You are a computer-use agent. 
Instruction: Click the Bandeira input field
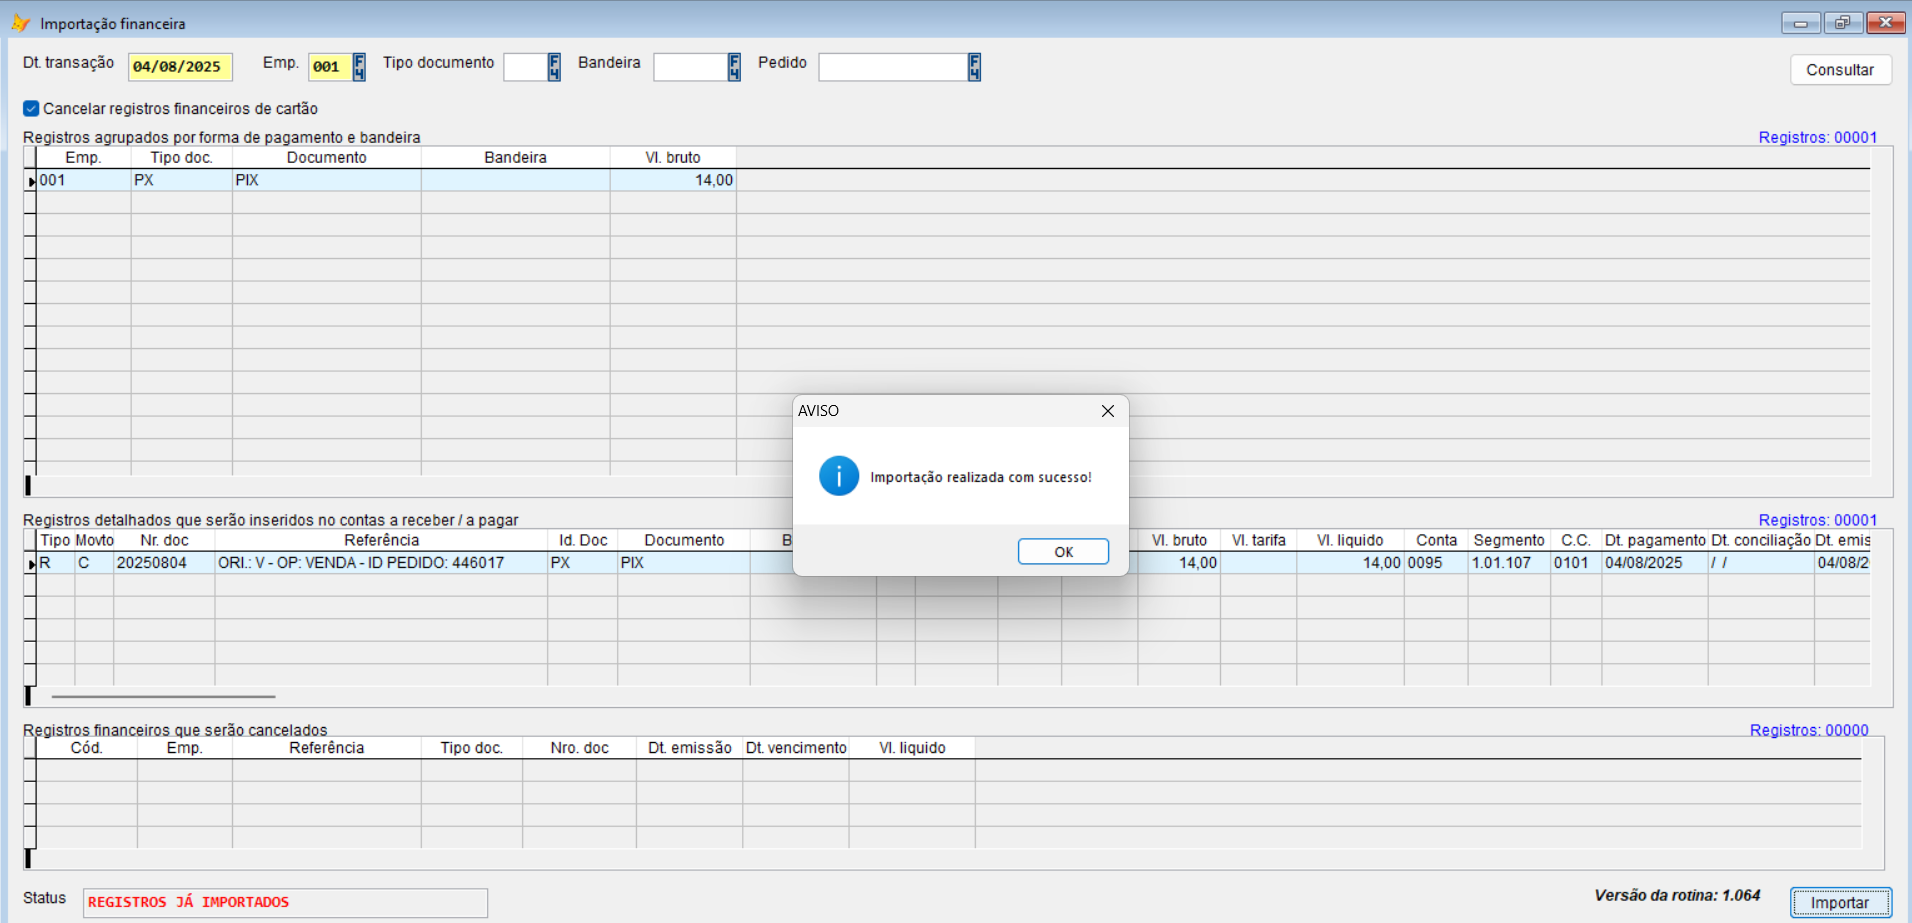point(689,67)
